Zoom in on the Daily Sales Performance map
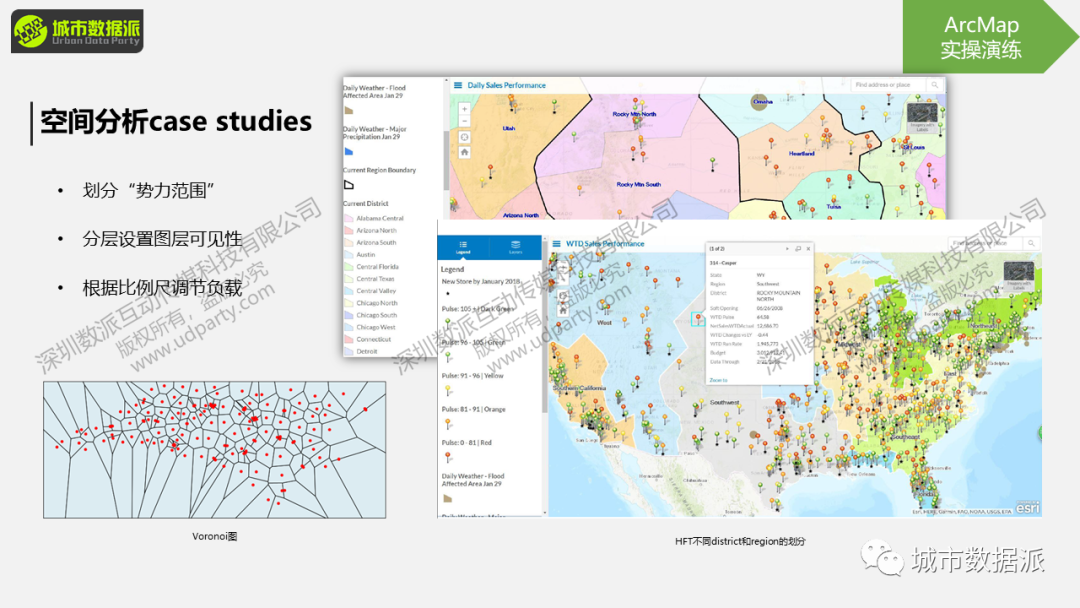 point(464,109)
